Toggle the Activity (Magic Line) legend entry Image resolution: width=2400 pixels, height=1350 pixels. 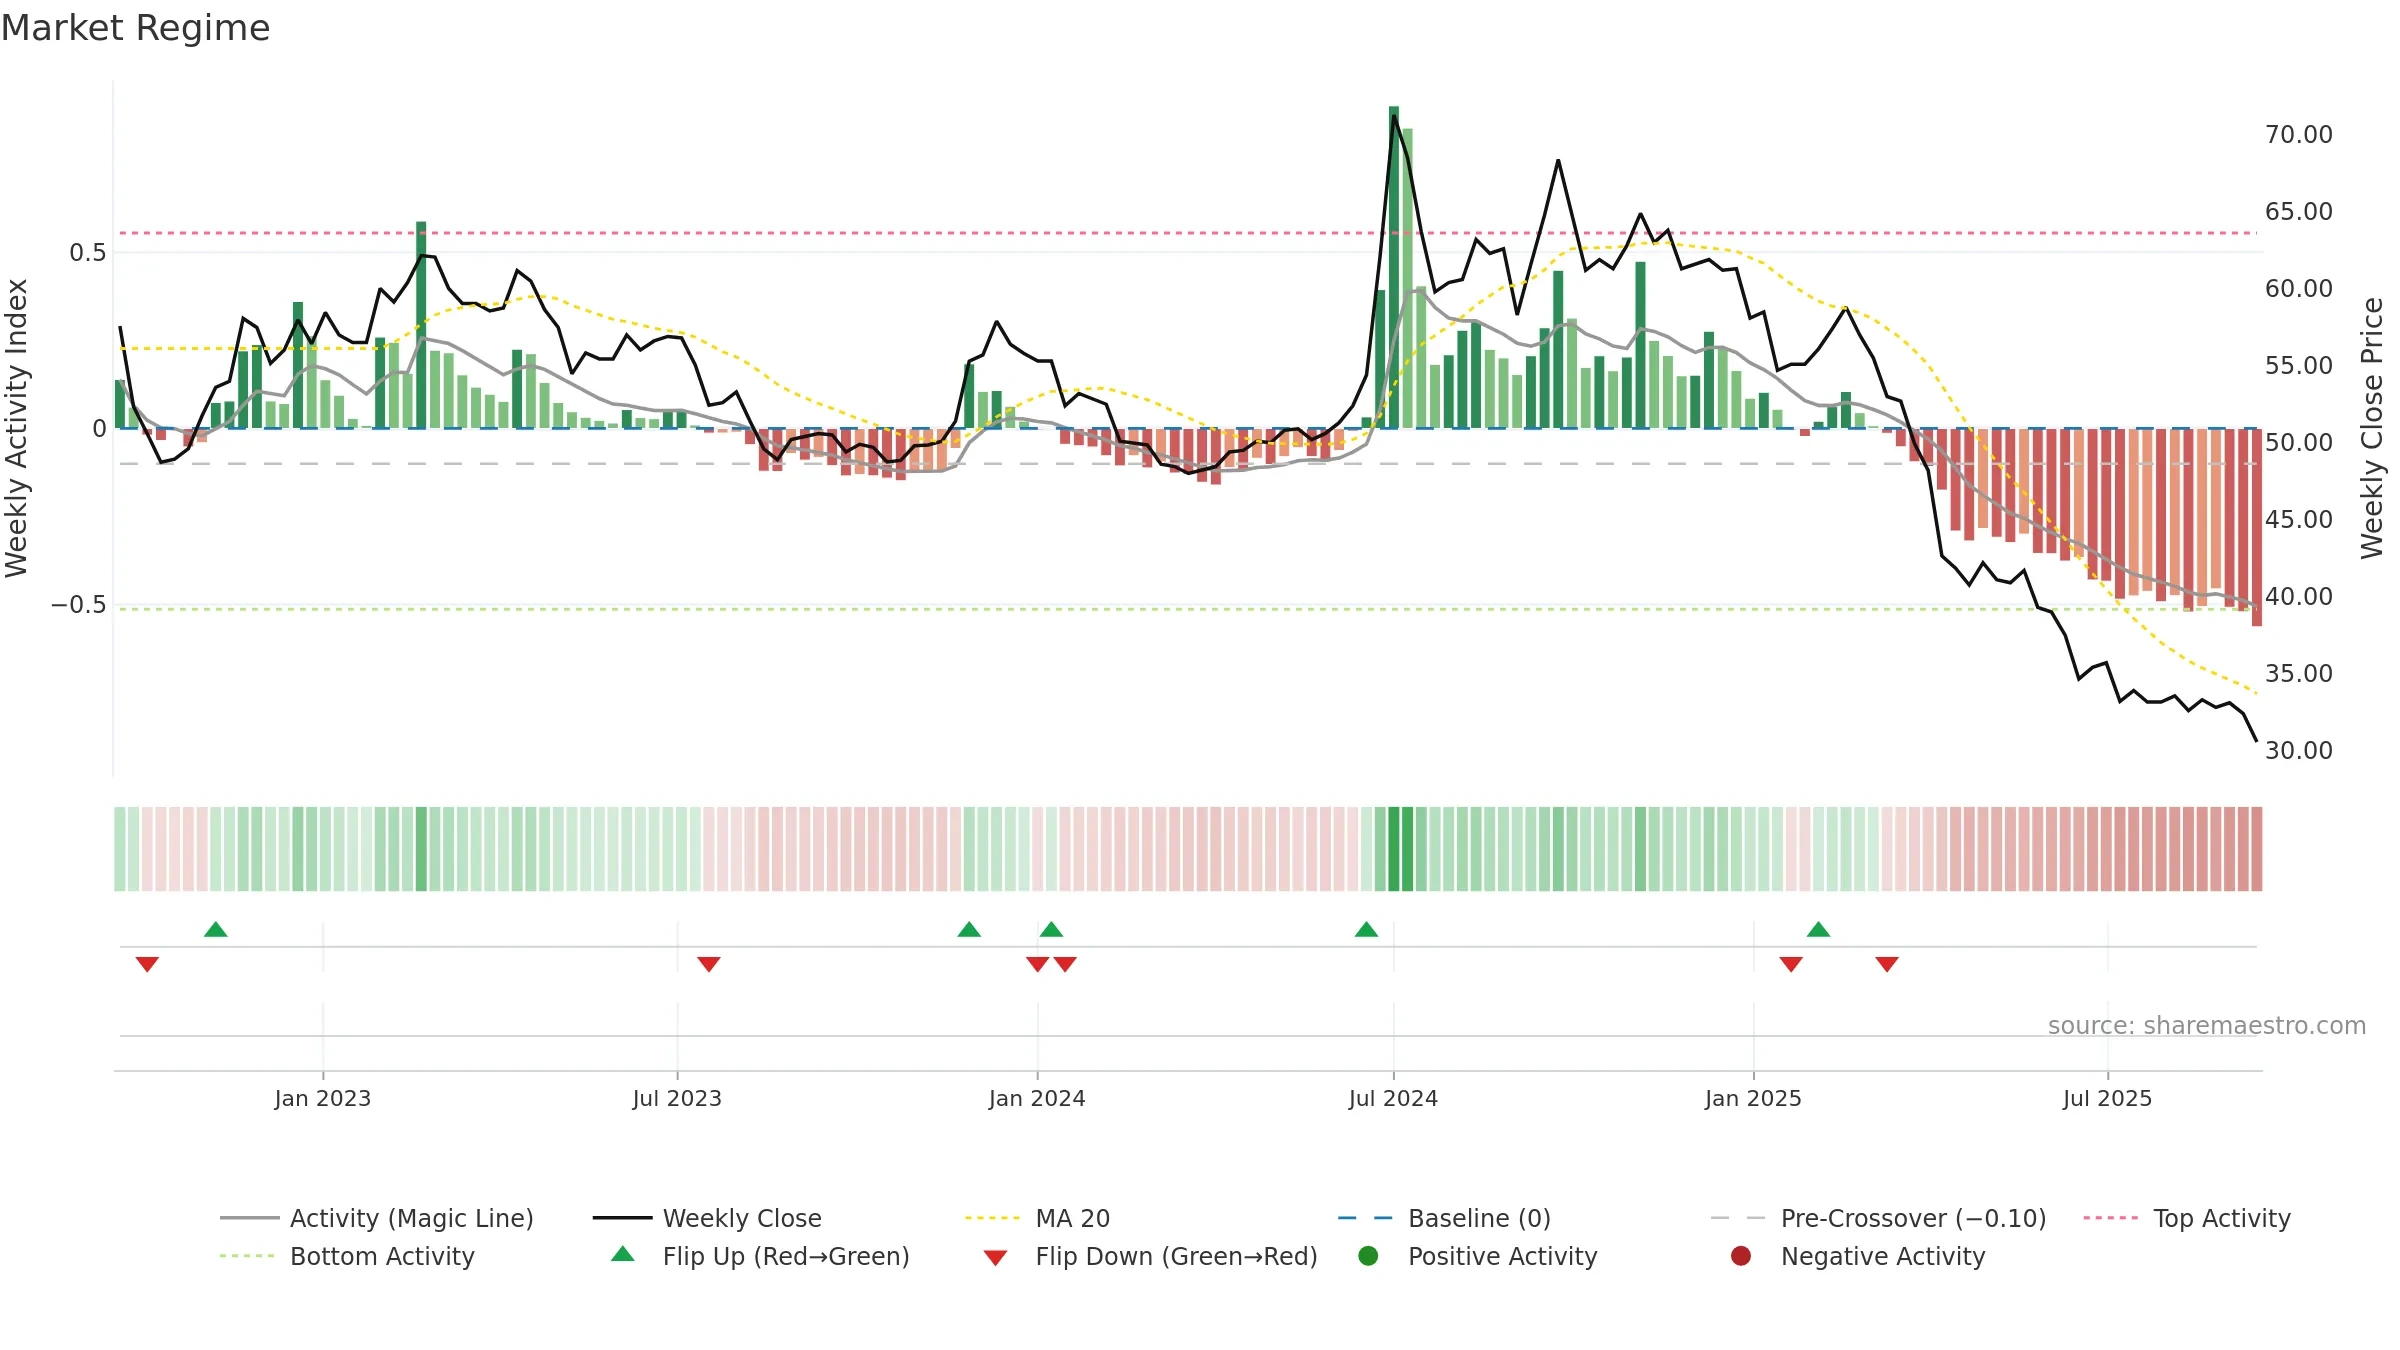click(377, 1218)
